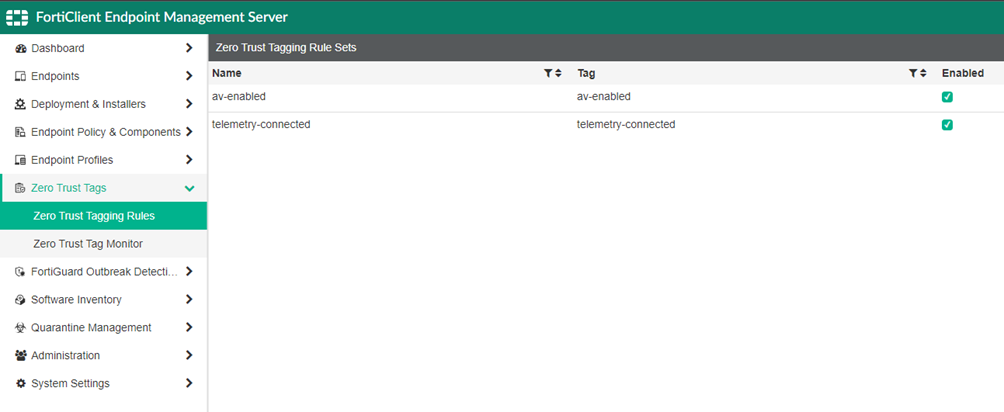Open the System Settings menu item
Viewport: 1004px width, 412px height.
pos(103,383)
